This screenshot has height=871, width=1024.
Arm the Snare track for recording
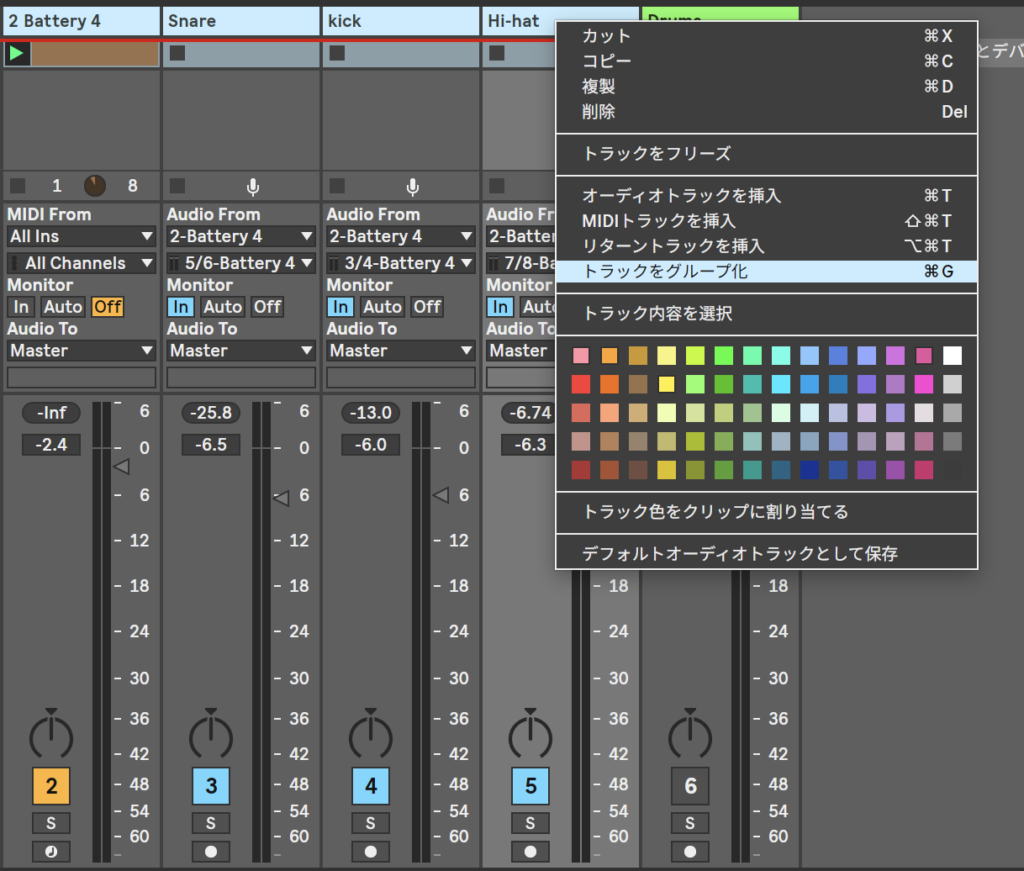211,852
